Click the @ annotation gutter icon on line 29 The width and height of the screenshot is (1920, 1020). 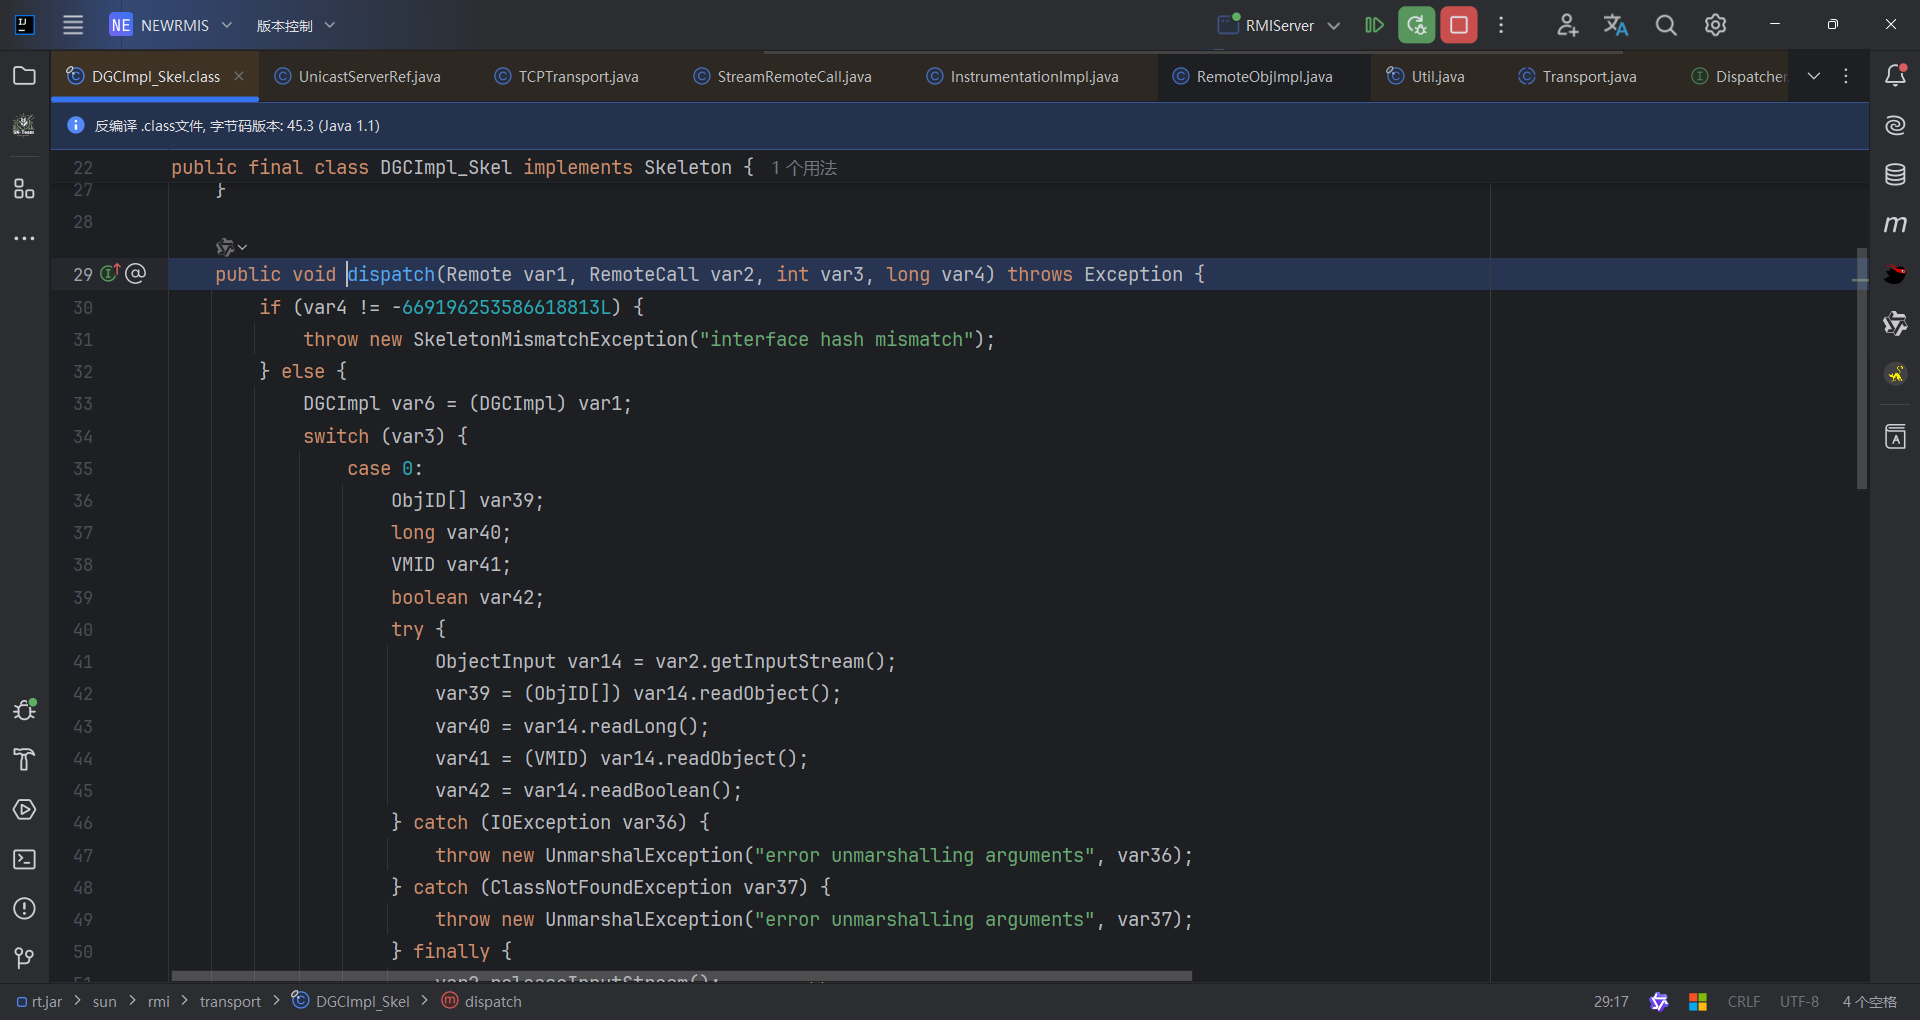coord(136,273)
